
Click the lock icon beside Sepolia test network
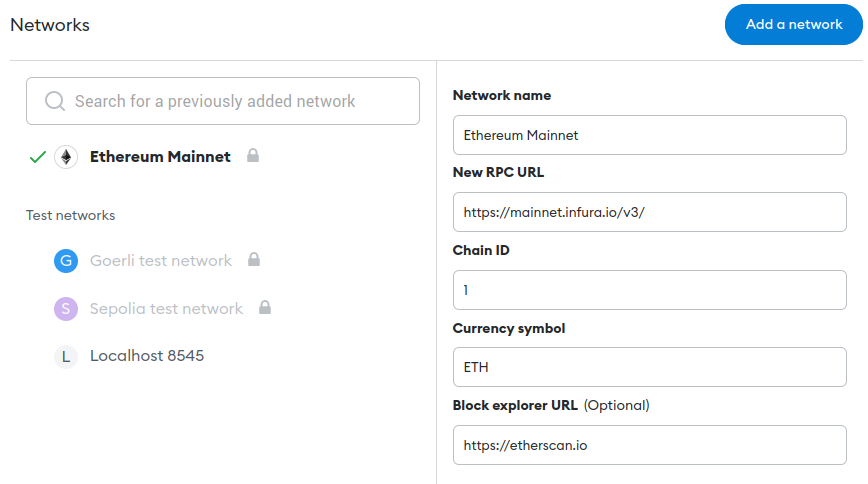point(265,307)
